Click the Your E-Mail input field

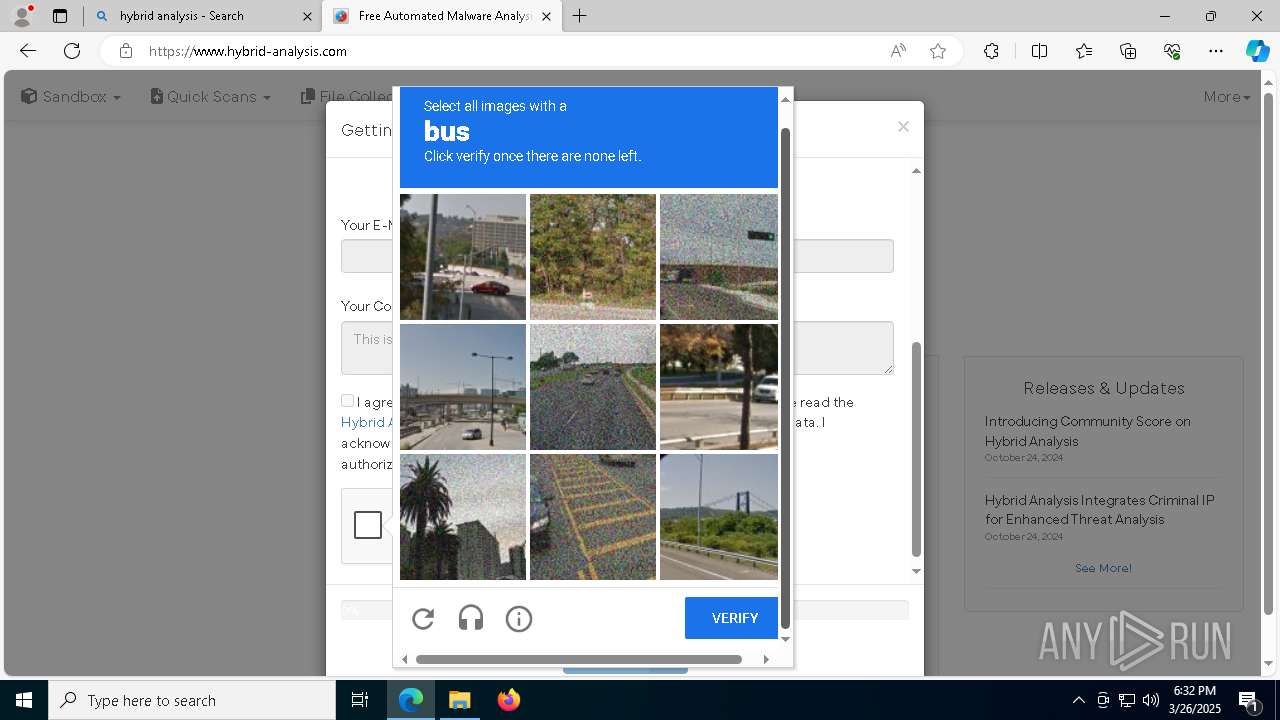coord(617,256)
